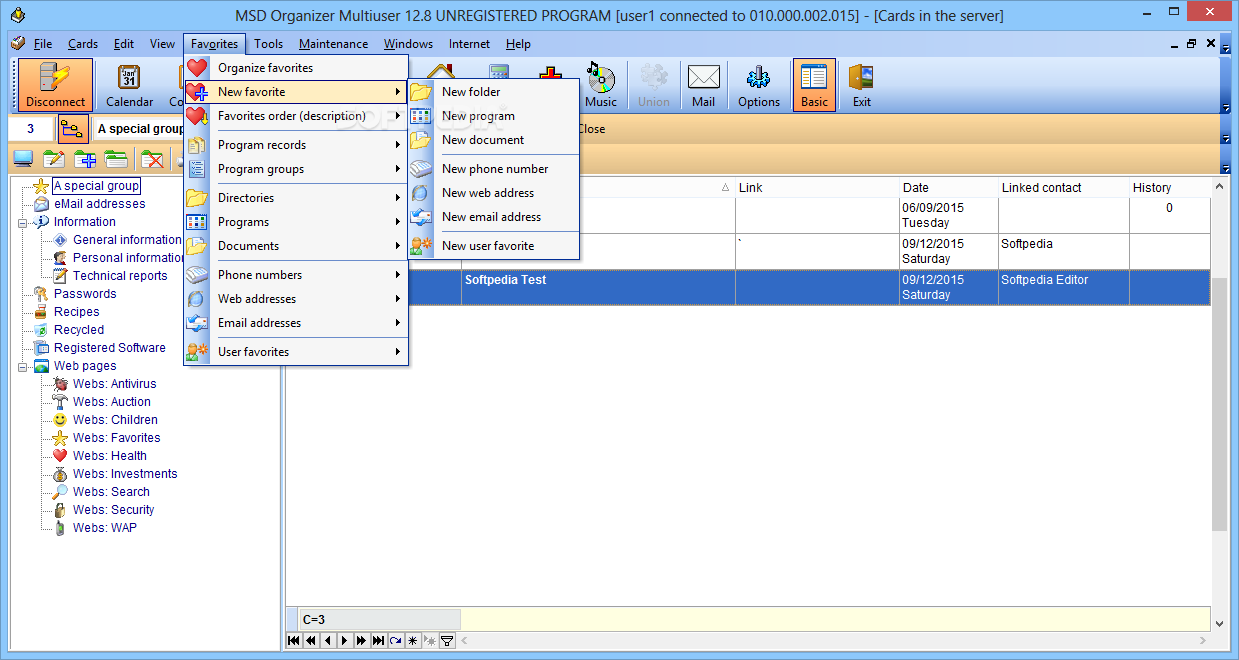Viewport: 1239px width, 660px height.
Task: Choose New program in the submenu
Action: [x=494, y=116]
